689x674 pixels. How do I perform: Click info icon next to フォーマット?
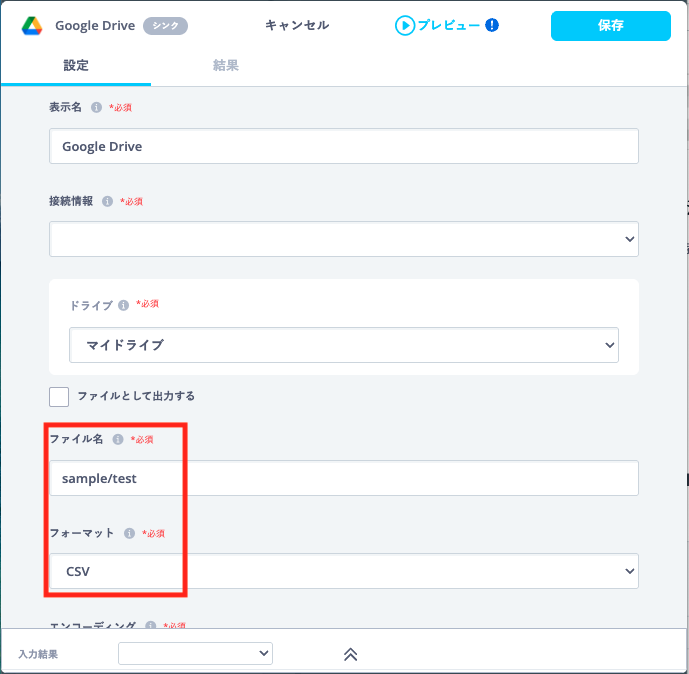[129, 533]
